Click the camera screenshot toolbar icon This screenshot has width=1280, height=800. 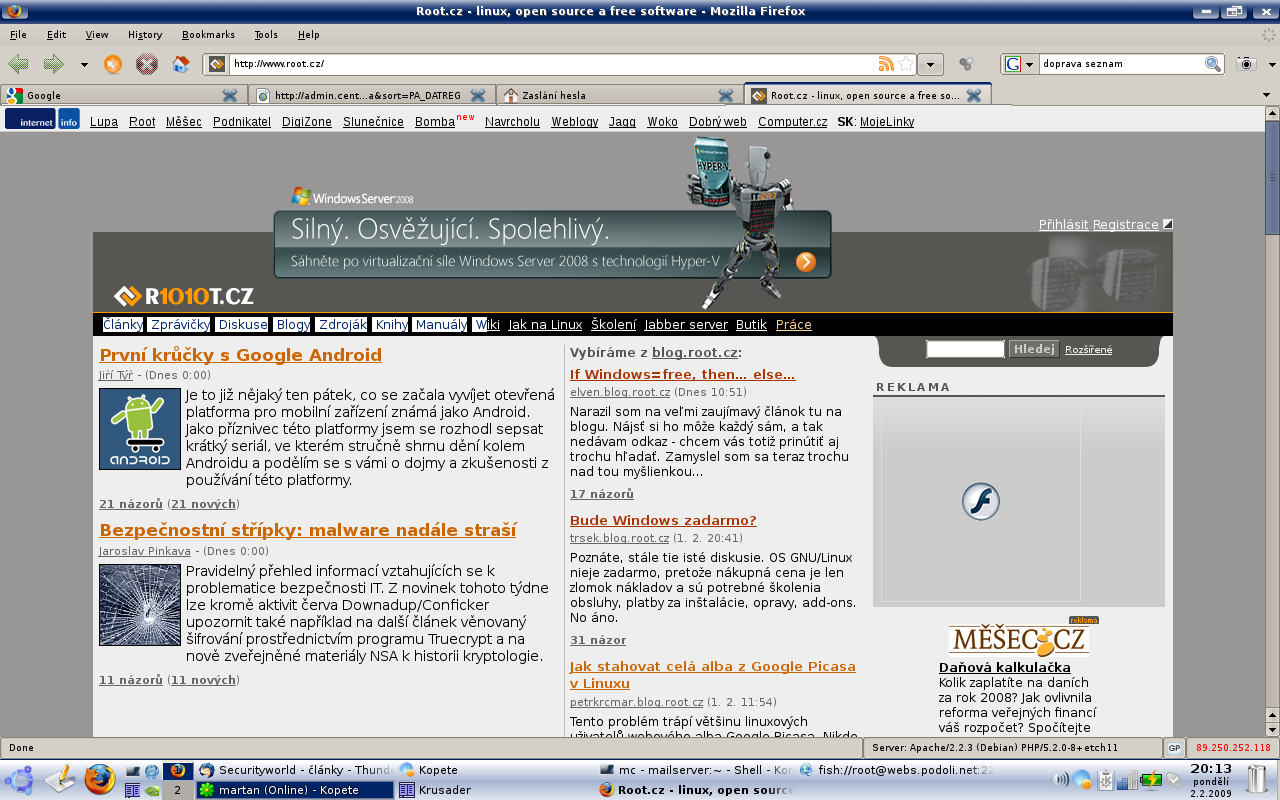(x=1246, y=64)
